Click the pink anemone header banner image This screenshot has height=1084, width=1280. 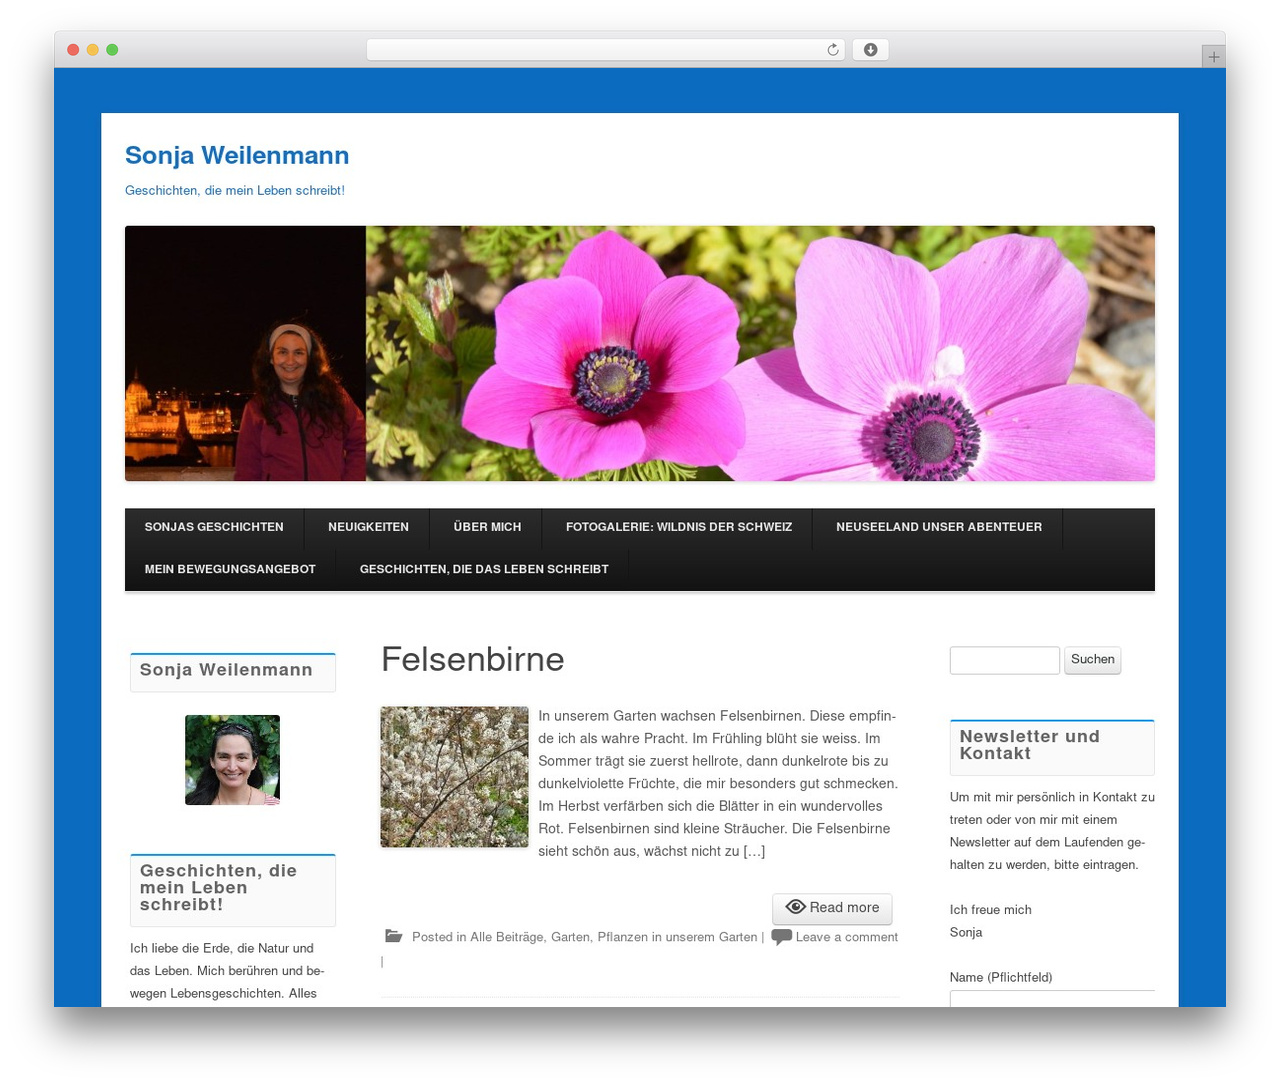pos(640,353)
